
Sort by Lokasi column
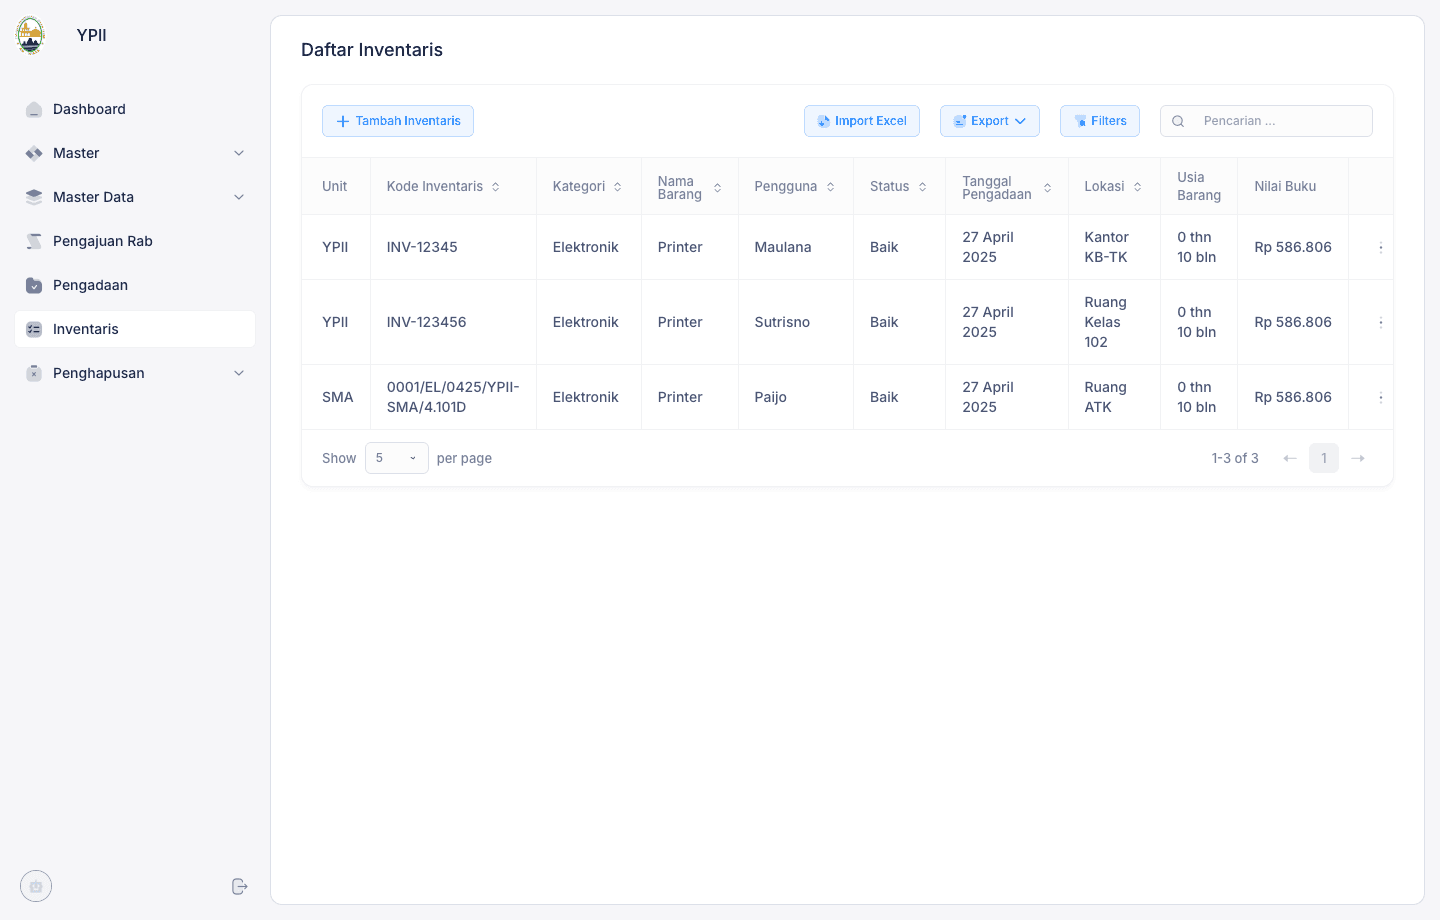[1137, 187]
